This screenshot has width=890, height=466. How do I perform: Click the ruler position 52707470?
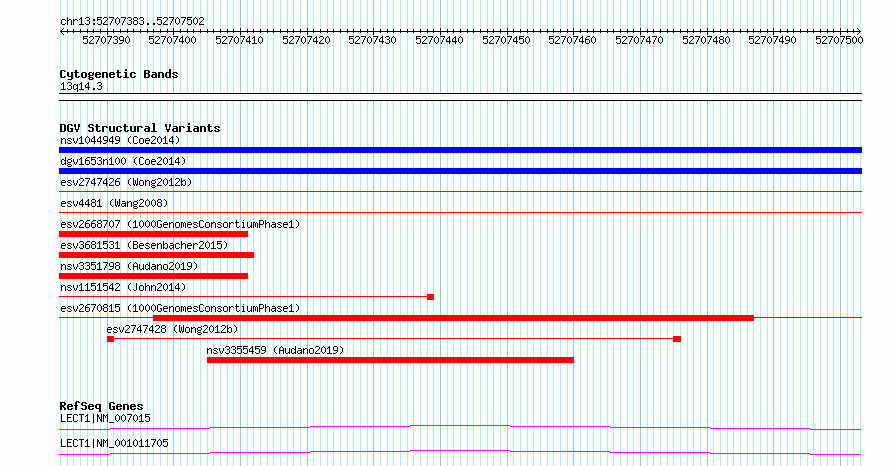point(640,40)
